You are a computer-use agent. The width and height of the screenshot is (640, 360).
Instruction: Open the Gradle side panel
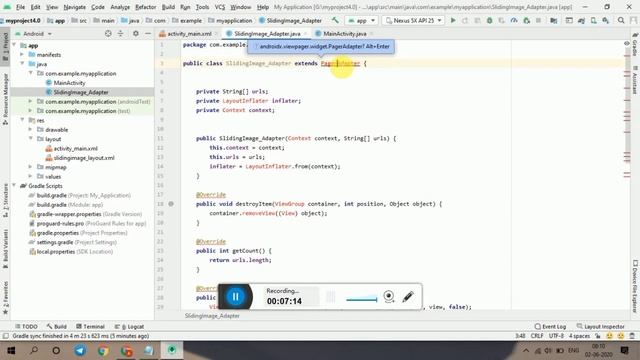pyautogui.click(x=635, y=45)
